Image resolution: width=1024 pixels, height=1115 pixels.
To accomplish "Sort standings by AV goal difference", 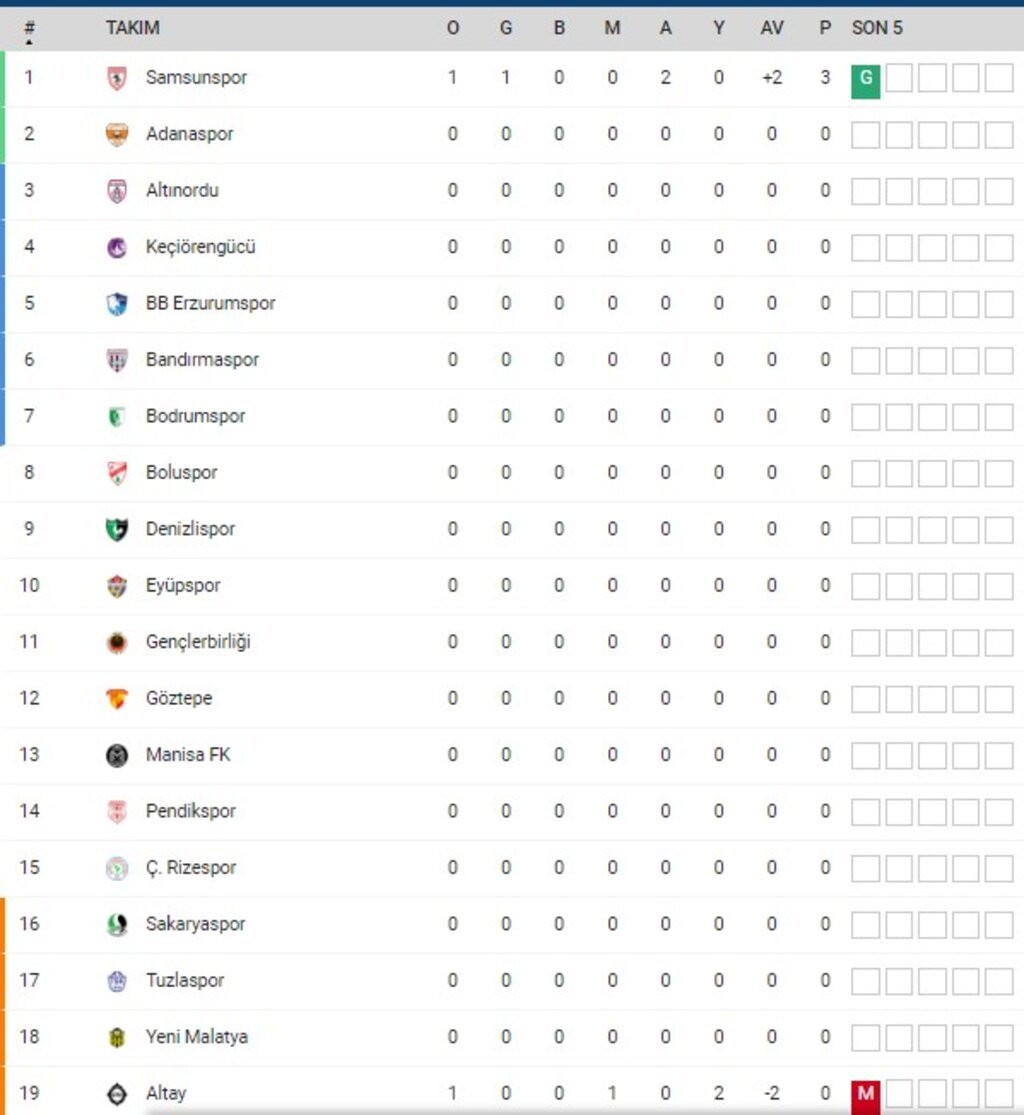I will [x=771, y=28].
